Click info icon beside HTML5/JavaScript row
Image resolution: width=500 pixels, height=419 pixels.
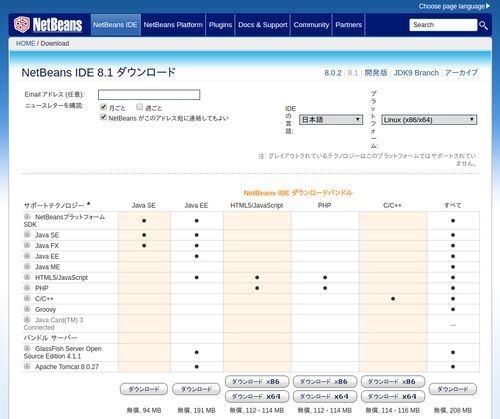tap(27, 277)
